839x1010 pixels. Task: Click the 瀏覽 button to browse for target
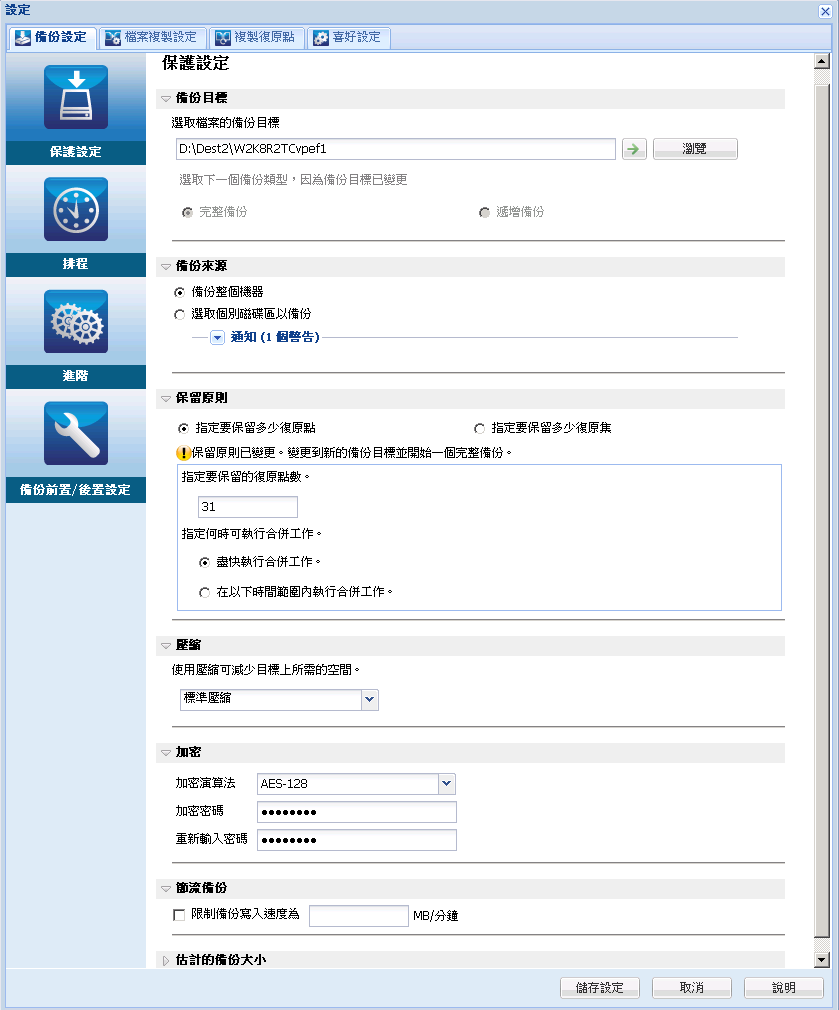695,148
